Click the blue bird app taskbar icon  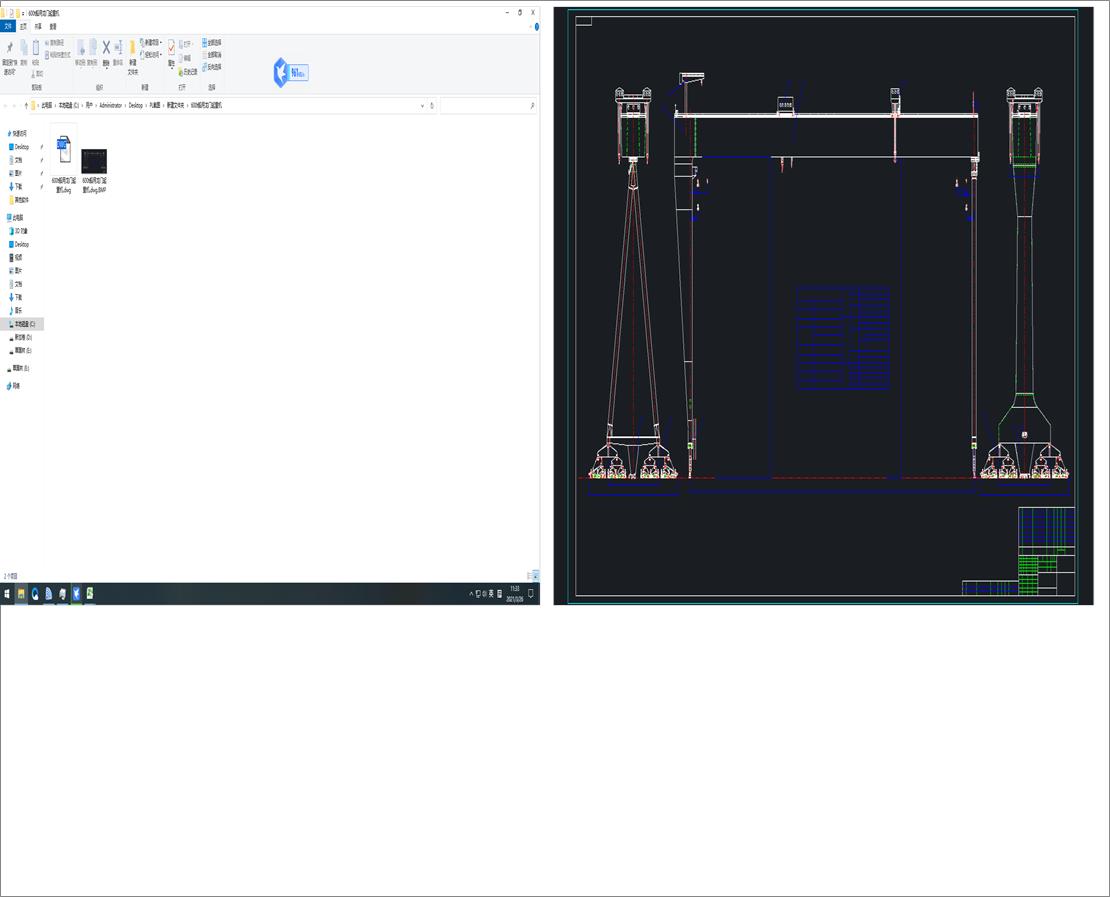76,594
